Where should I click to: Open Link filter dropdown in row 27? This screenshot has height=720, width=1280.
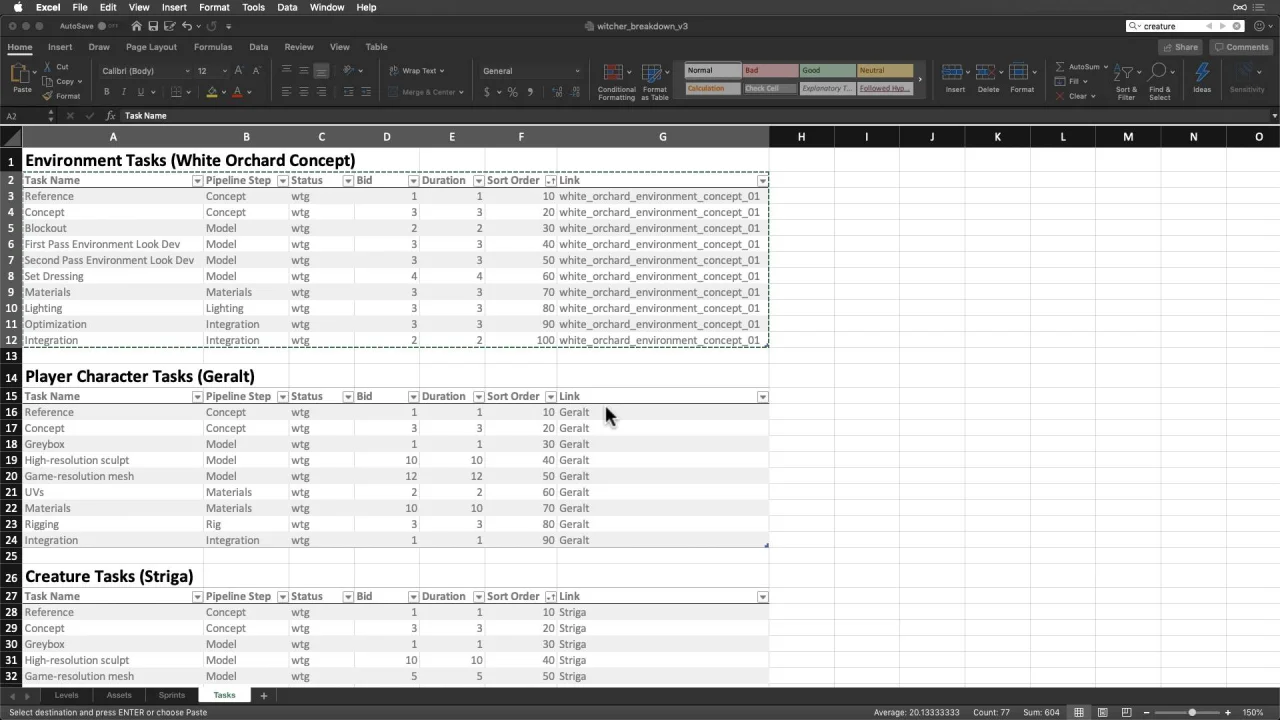point(763,597)
